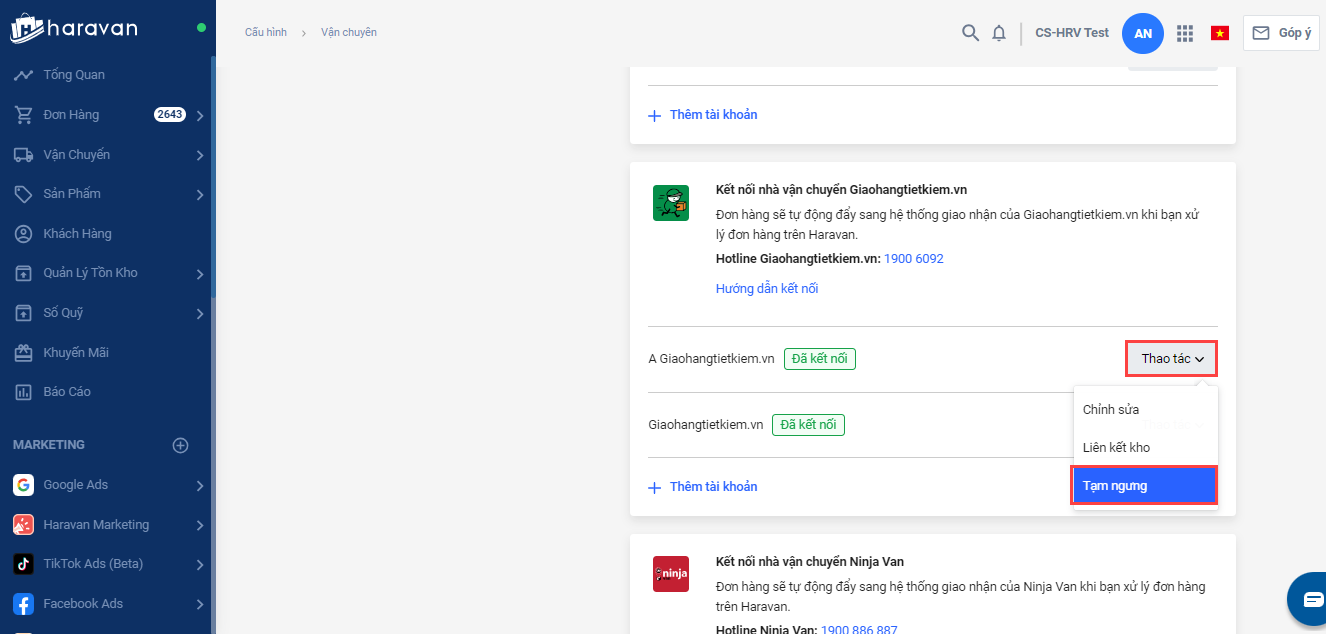Click Giaohangtietkiem hotline 1900 6092

click(914, 259)
